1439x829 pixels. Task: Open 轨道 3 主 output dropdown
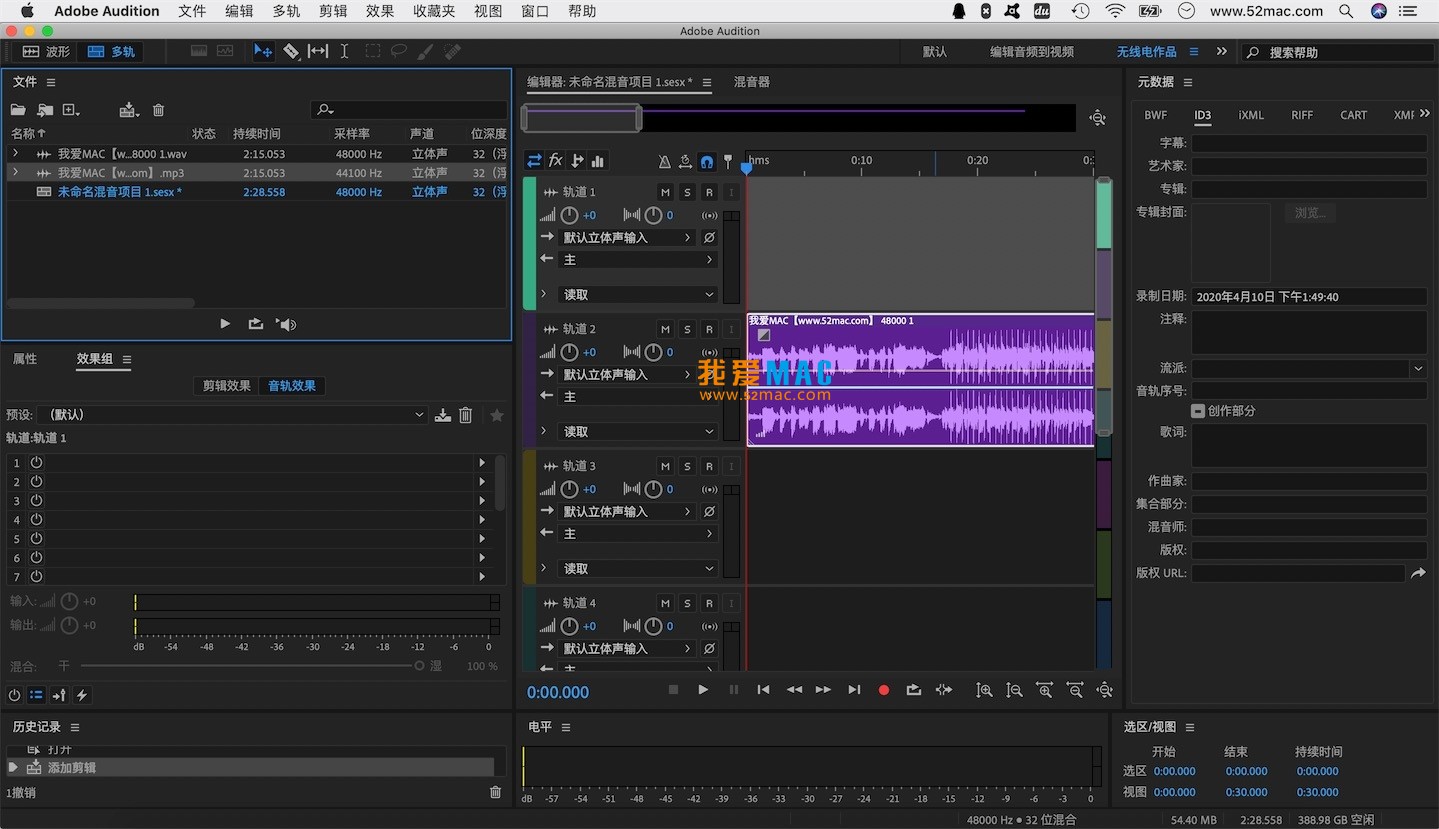[638, 534]
